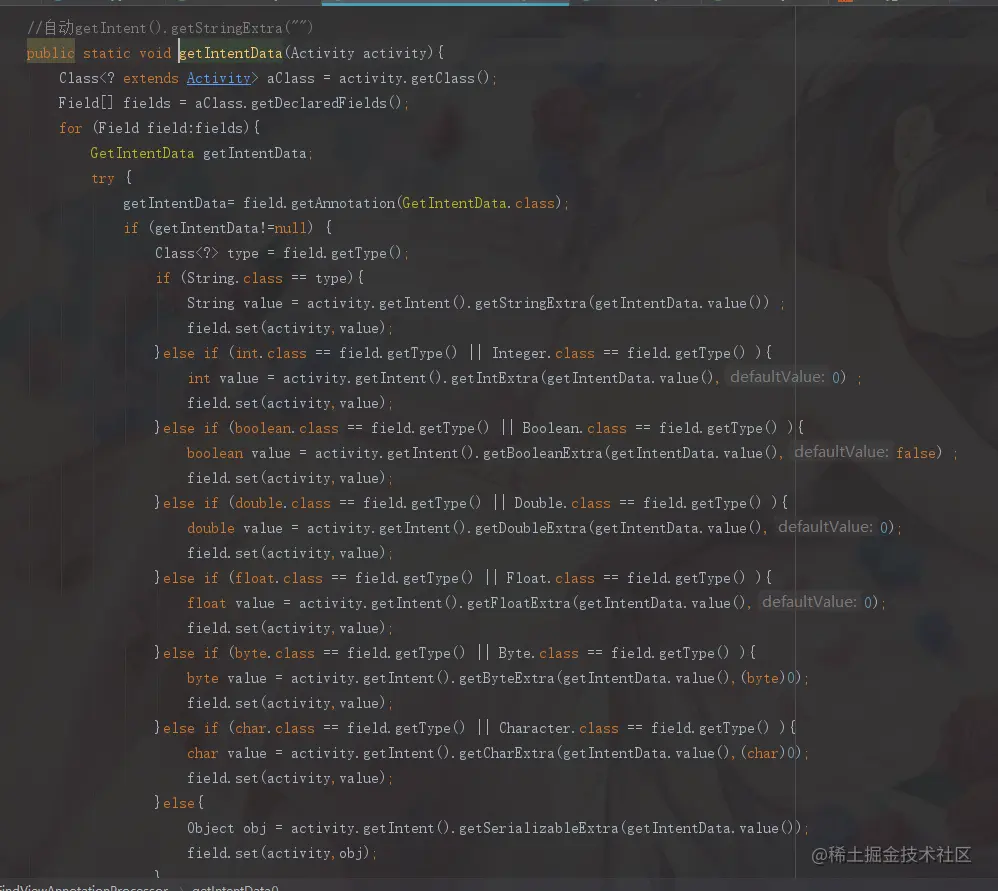
Task: Click 'Object obj' declaration
Action: (x=227, y=829)
